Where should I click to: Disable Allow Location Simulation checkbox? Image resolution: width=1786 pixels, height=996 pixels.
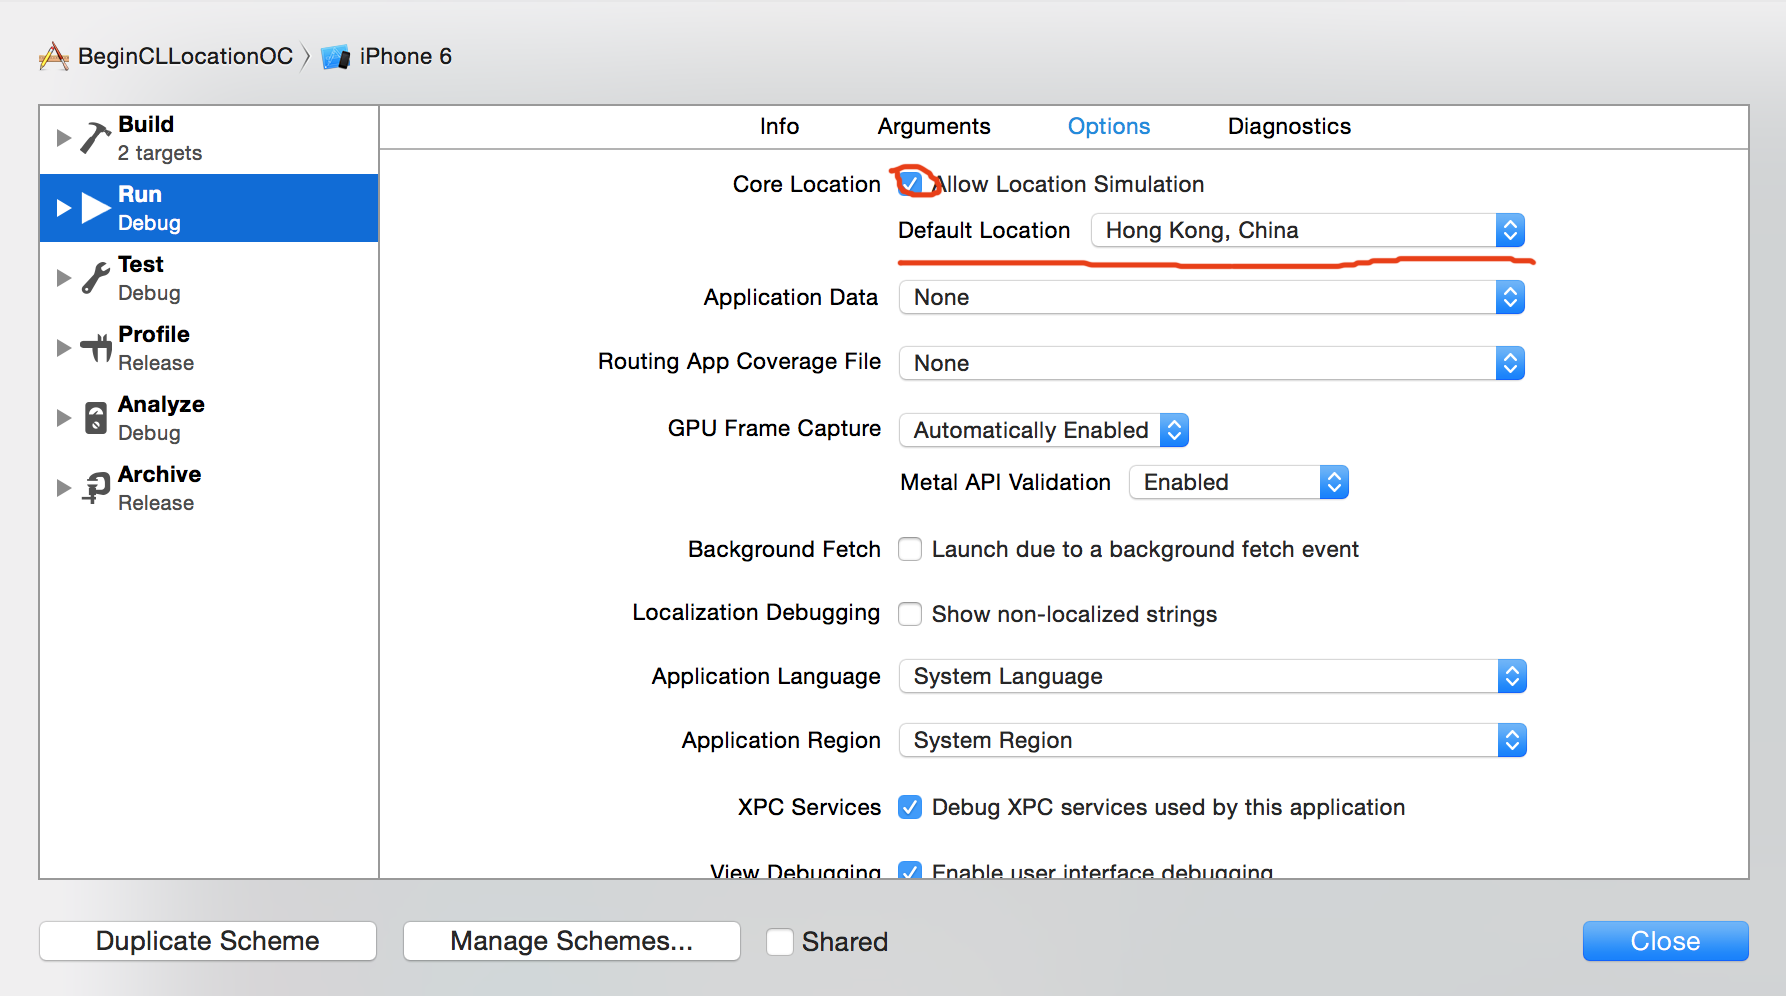[910, 184]
